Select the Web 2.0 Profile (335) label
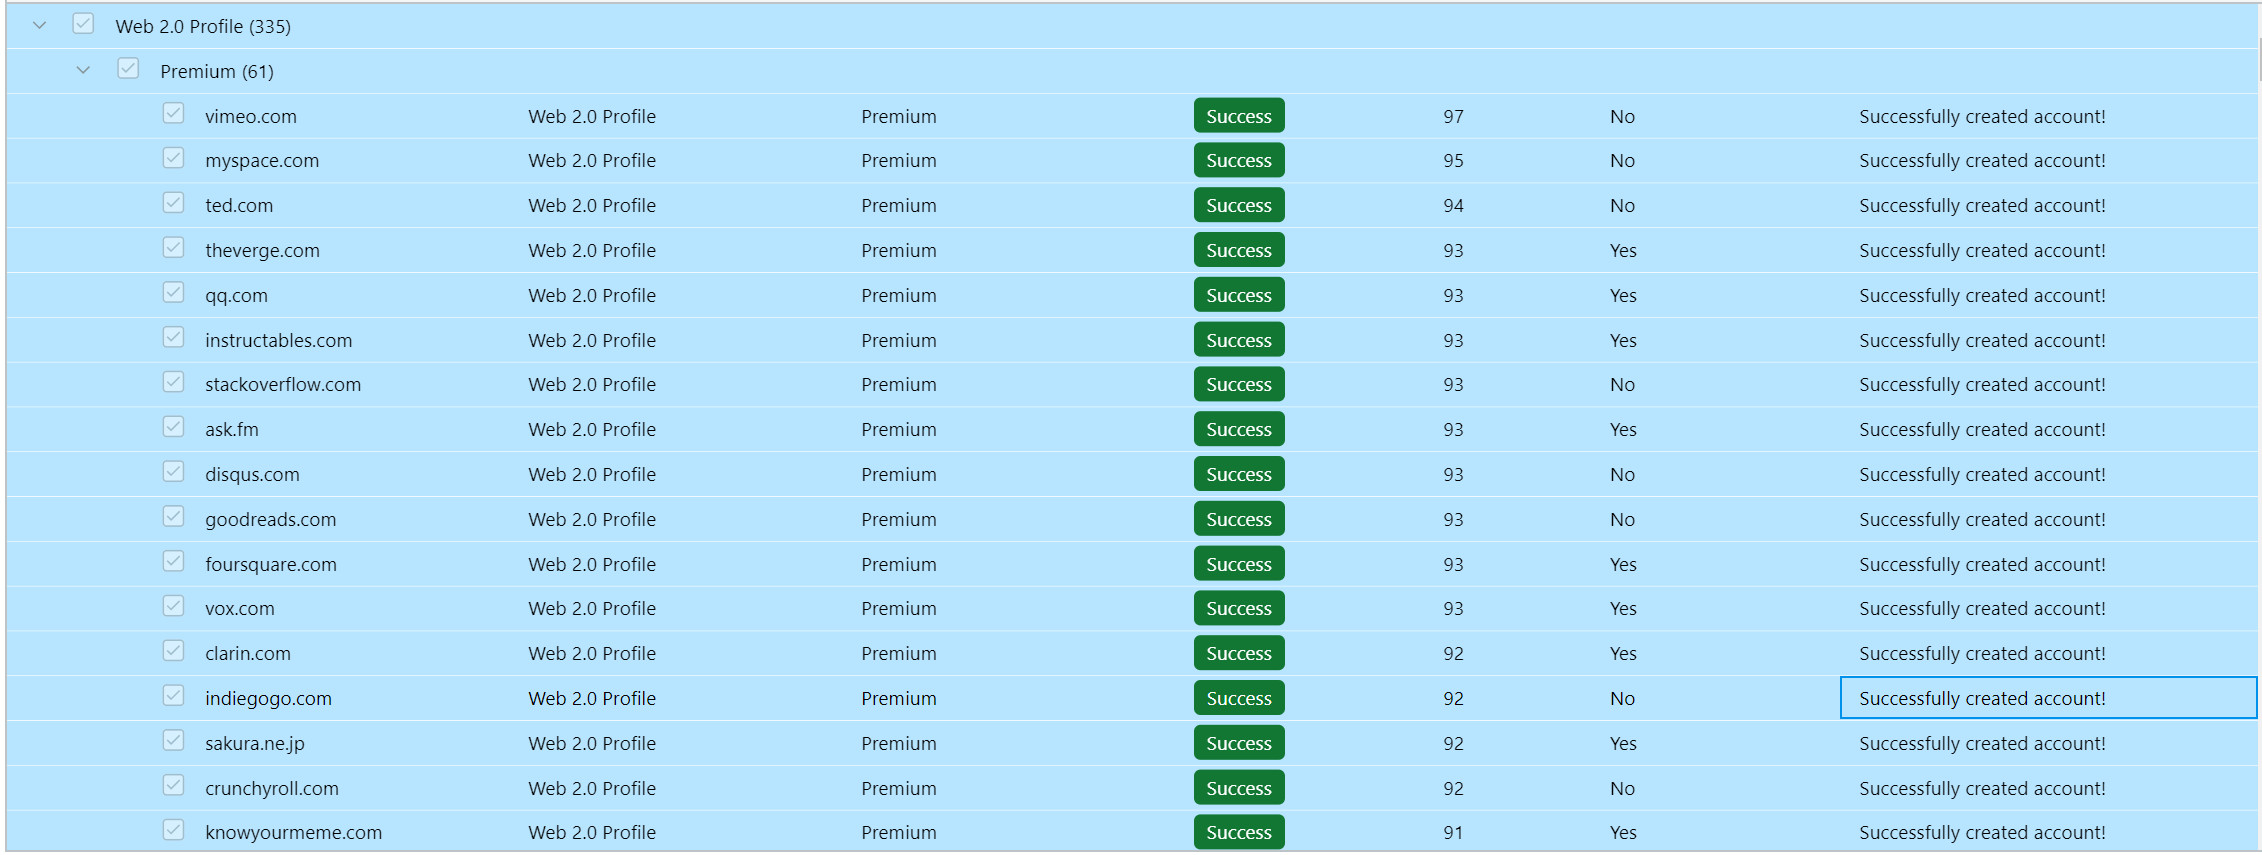Viewport: 2262px width, 855px height. [x=203, y=27]
